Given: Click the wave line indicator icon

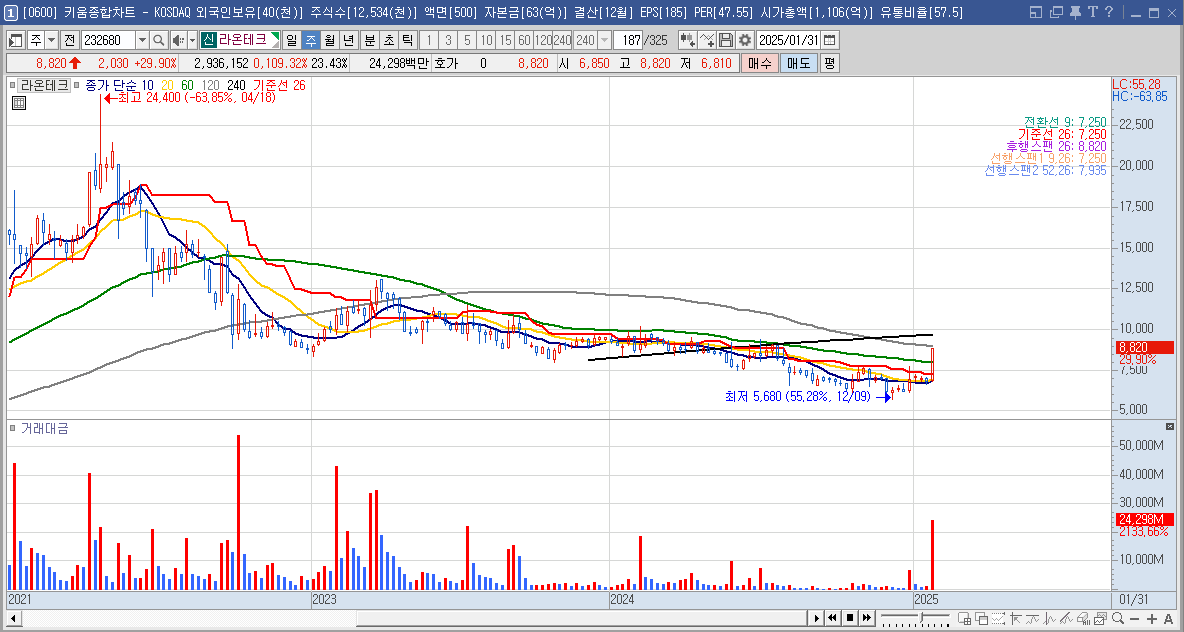Looking at the screenshot, I should (1032, 618).
